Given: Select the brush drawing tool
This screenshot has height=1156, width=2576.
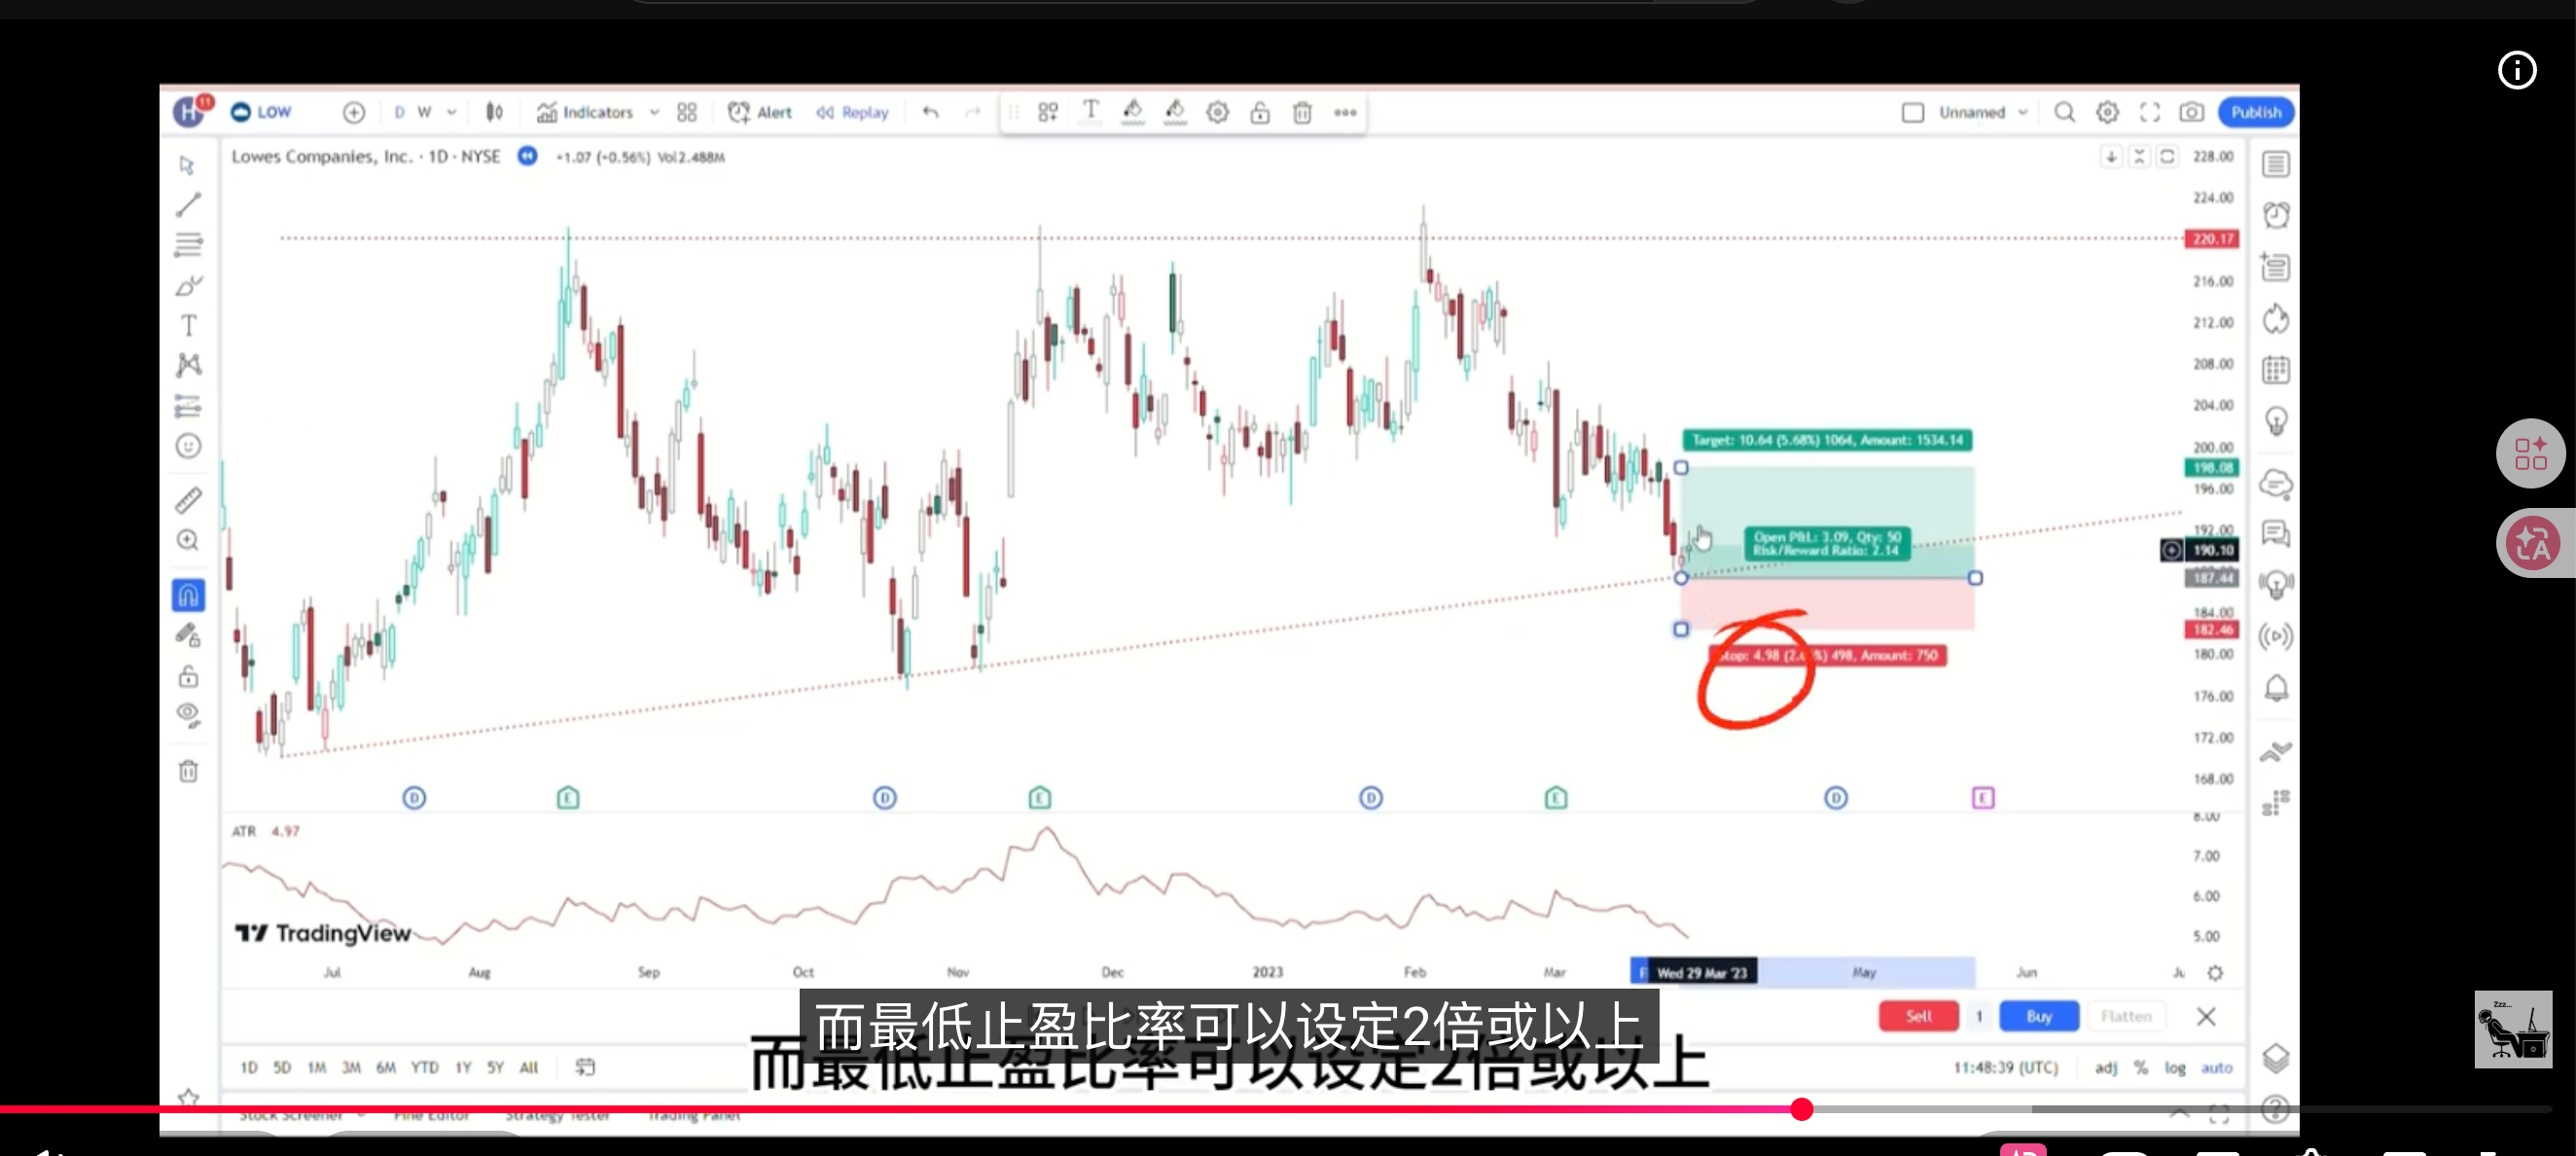Looking at the screenshot, I should pyautogui.click(x=188, y=286).
